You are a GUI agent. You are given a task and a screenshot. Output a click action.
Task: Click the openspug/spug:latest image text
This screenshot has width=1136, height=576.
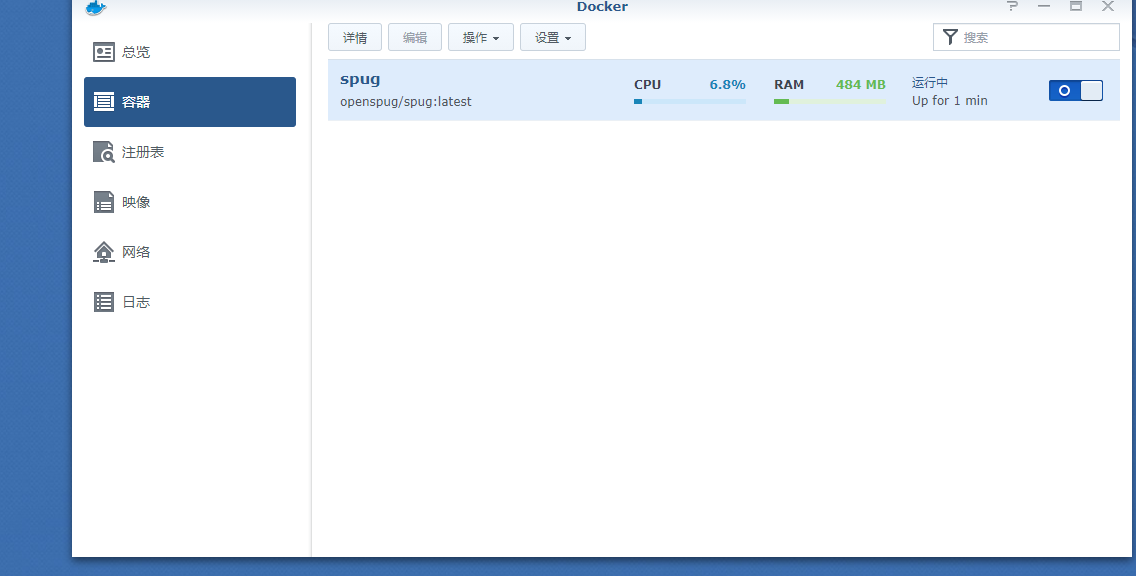tap(406, 102)
